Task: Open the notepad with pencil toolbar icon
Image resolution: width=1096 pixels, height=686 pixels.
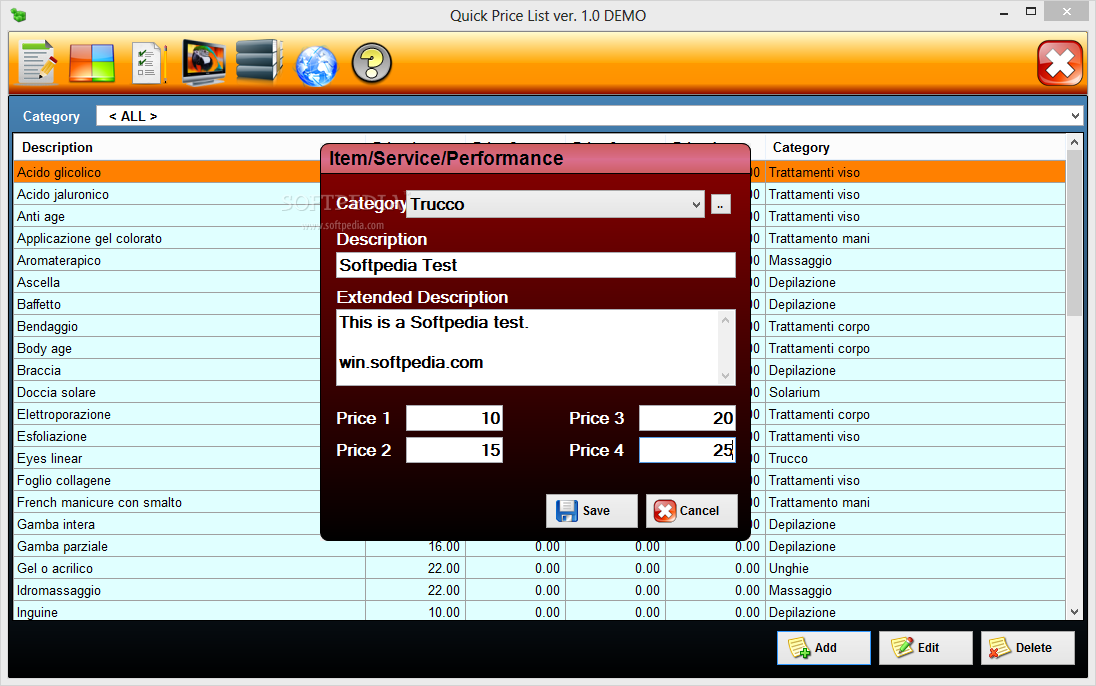Action: (38, 63)
